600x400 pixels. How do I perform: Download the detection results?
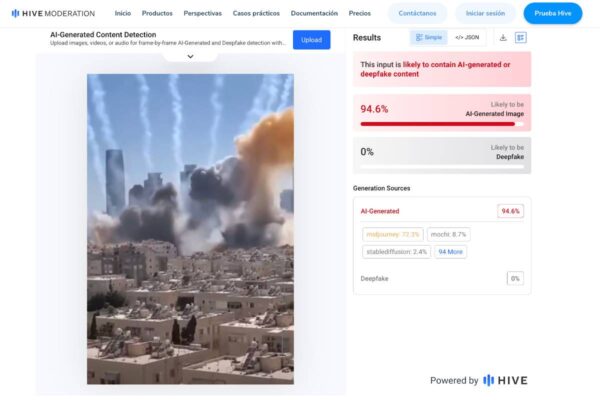(503, 37)
